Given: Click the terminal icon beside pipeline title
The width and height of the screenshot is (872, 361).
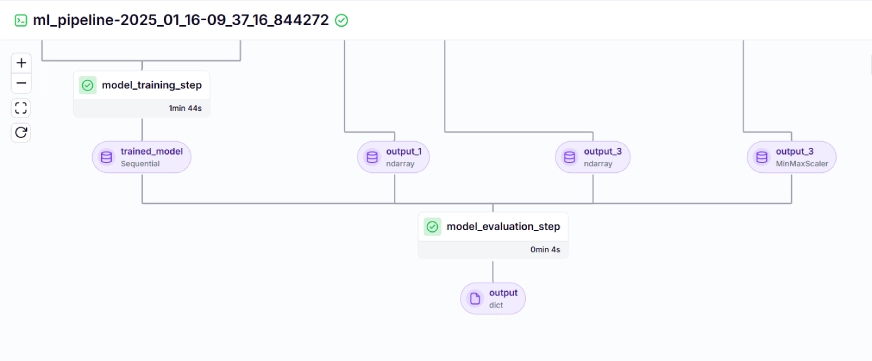Looking at the screenshot, I should click(21, 21).
